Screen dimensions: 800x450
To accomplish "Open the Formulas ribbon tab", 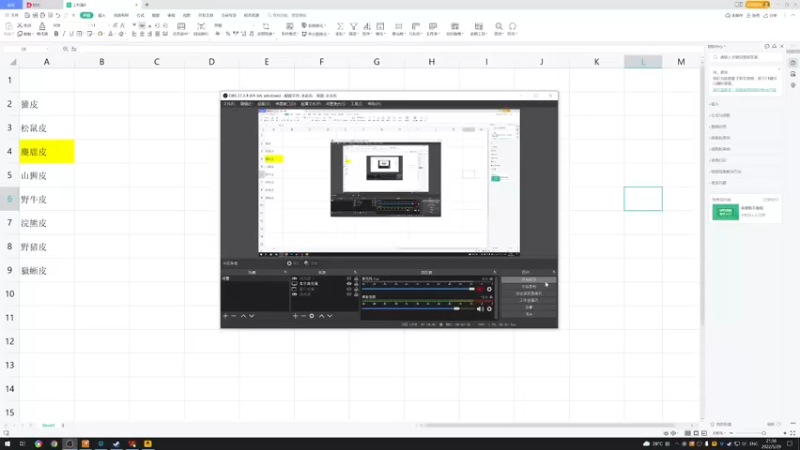I will (x=140, y=15).
